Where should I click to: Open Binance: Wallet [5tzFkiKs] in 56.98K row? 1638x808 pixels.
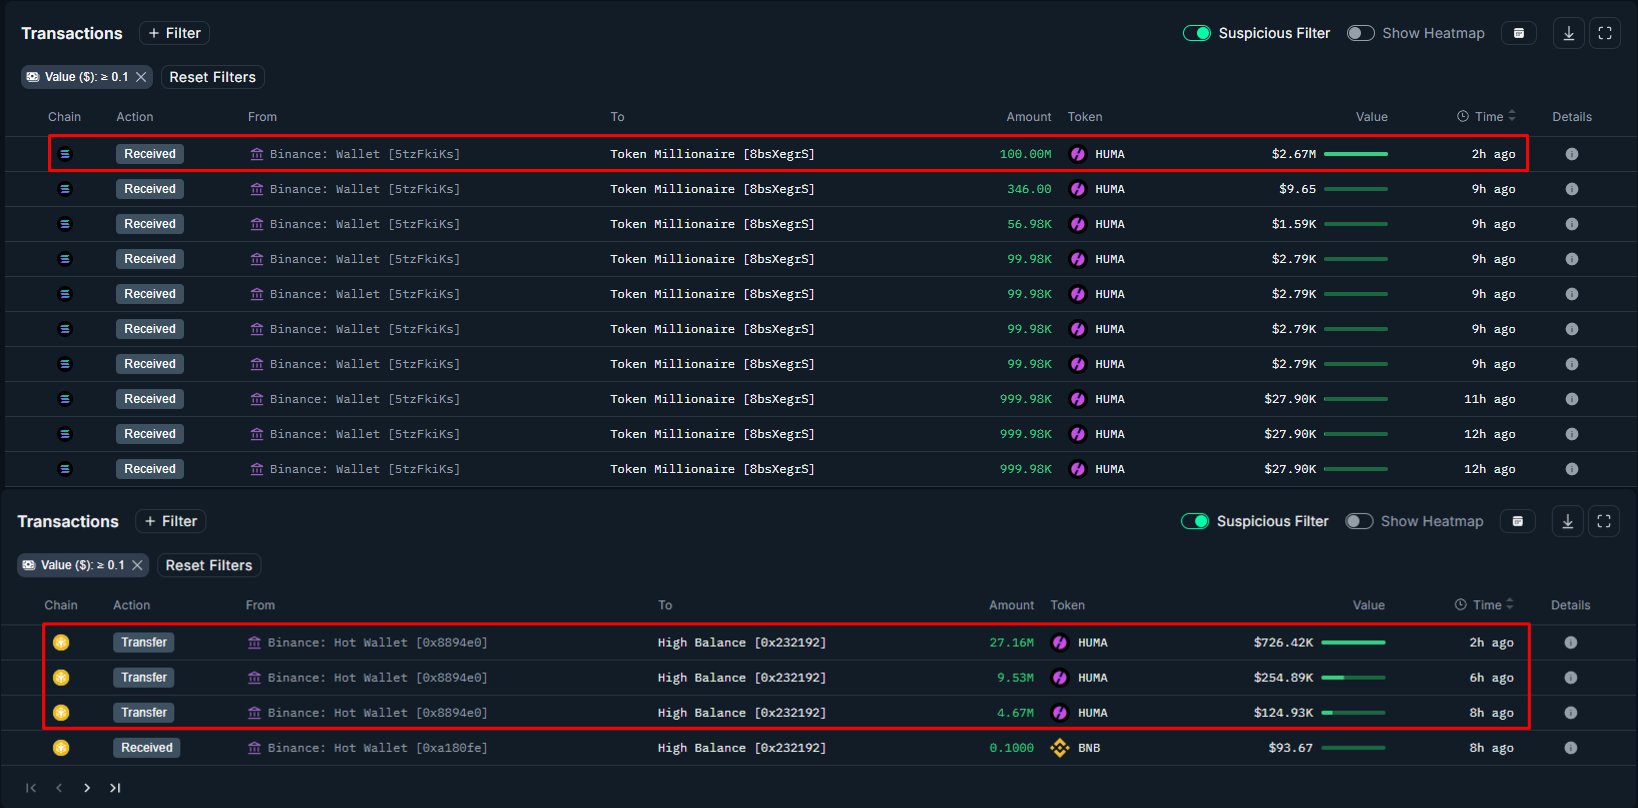pos(365,224)
